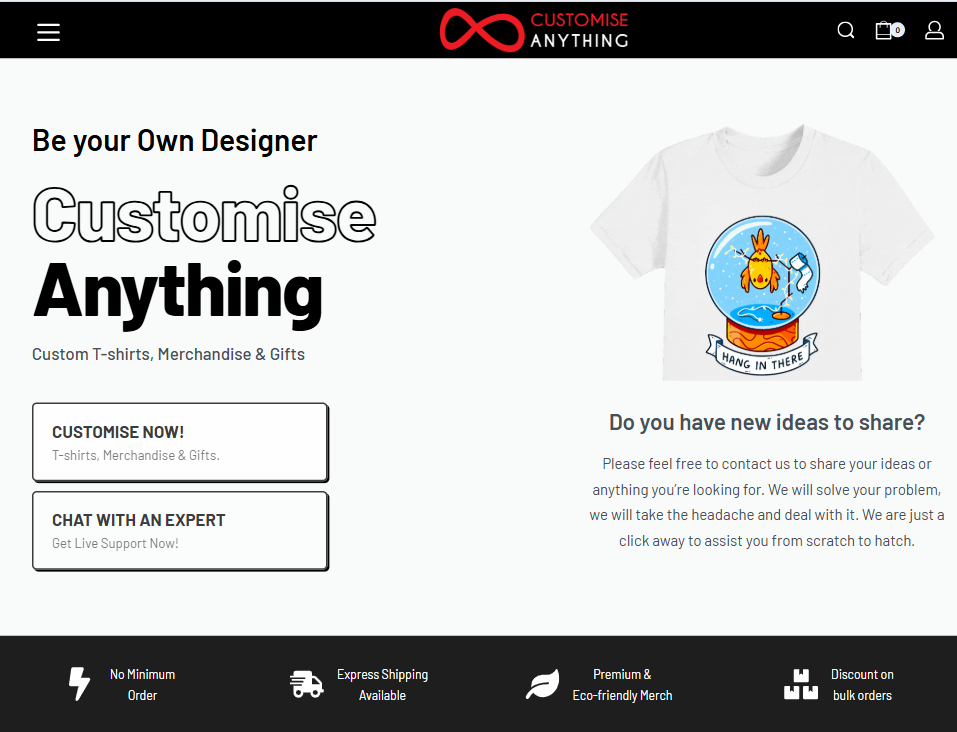Click 'Premium & Eco-friendly Merch' text
Screen dimensions: 957x732
pyautogui.click(x=622, y=685)
